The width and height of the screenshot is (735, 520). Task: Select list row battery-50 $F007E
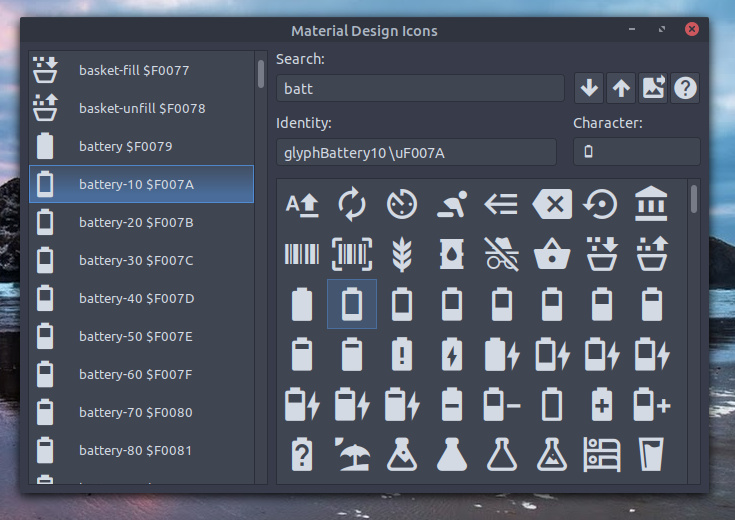point(141,336)
